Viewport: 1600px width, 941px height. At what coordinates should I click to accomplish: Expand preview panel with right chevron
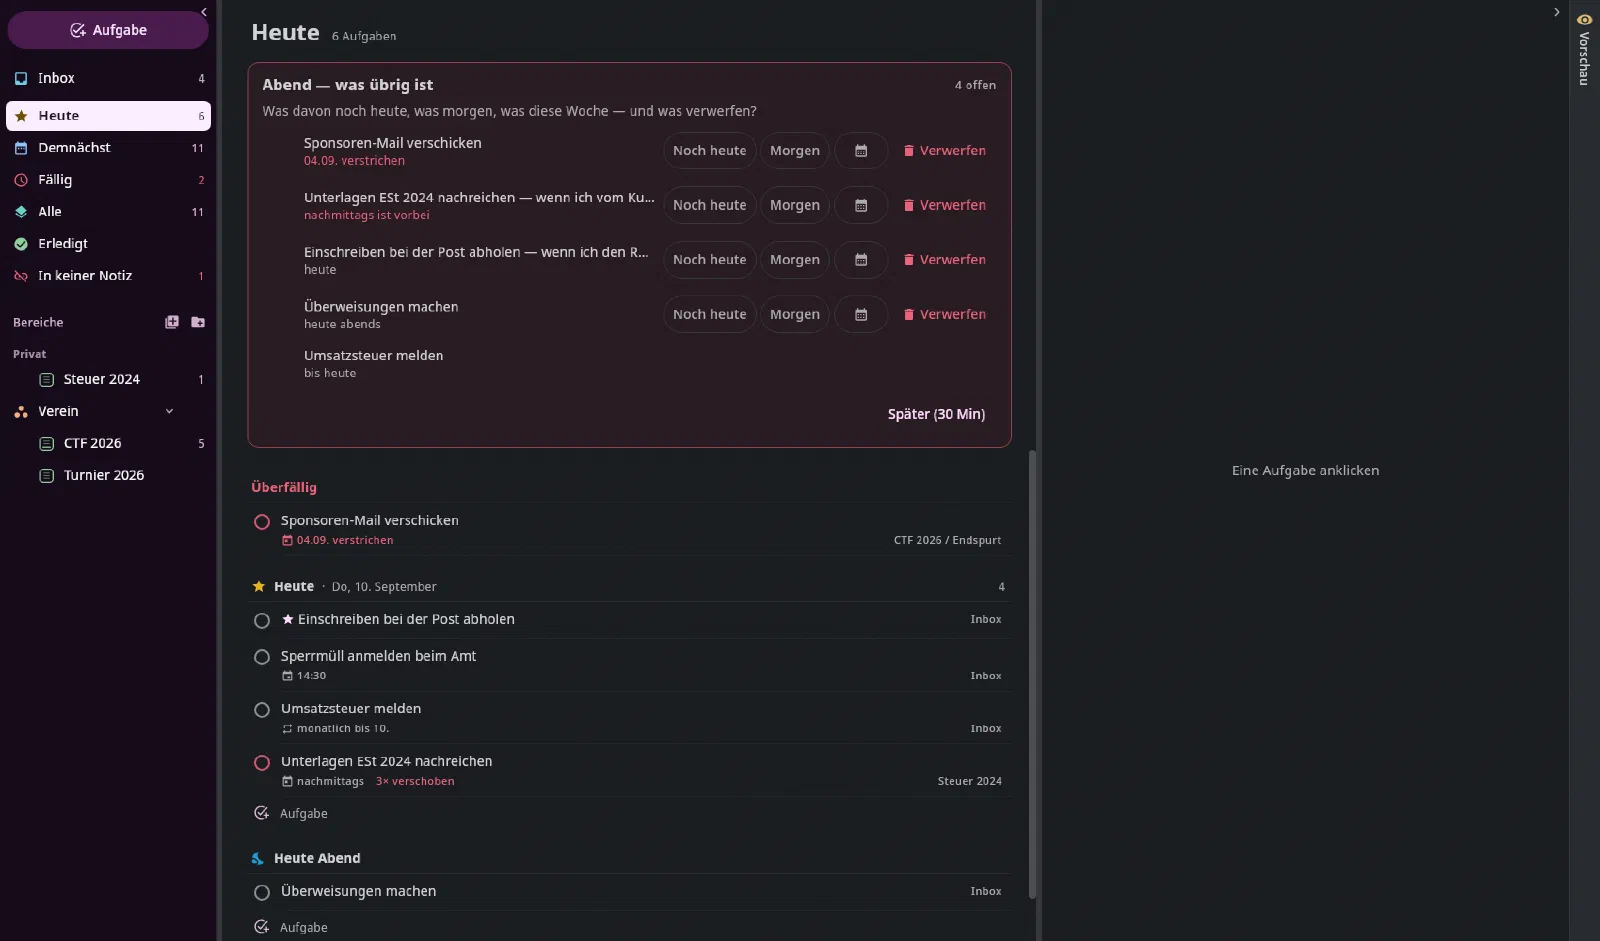pos(1556,12)
